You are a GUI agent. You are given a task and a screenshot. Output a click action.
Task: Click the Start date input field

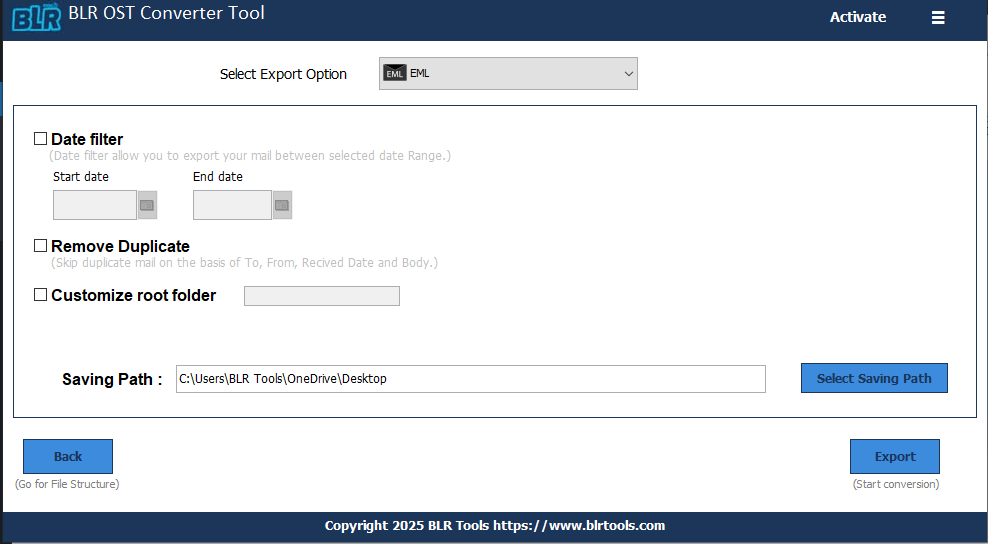[x=95, y=205]
